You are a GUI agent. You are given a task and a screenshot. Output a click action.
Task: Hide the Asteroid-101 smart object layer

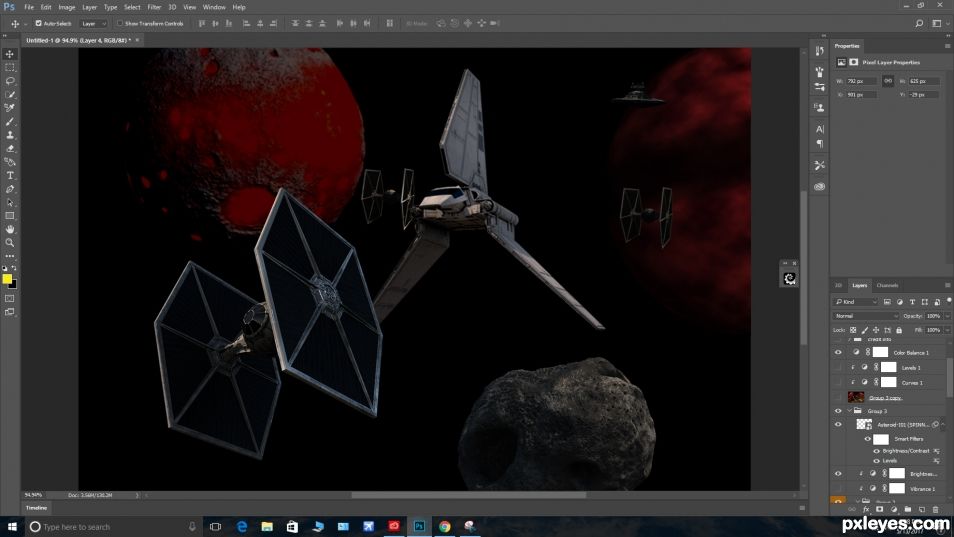(838, 424)
